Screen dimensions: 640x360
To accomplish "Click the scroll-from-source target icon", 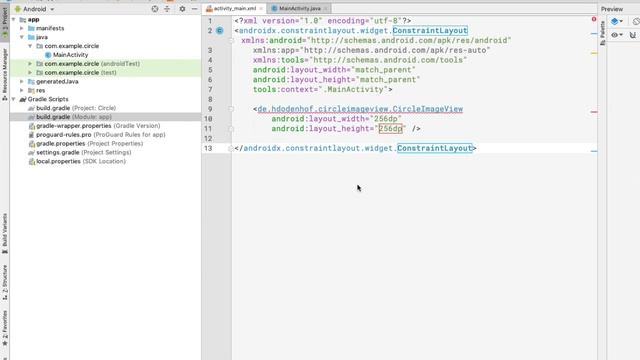I will click(155, 9).
